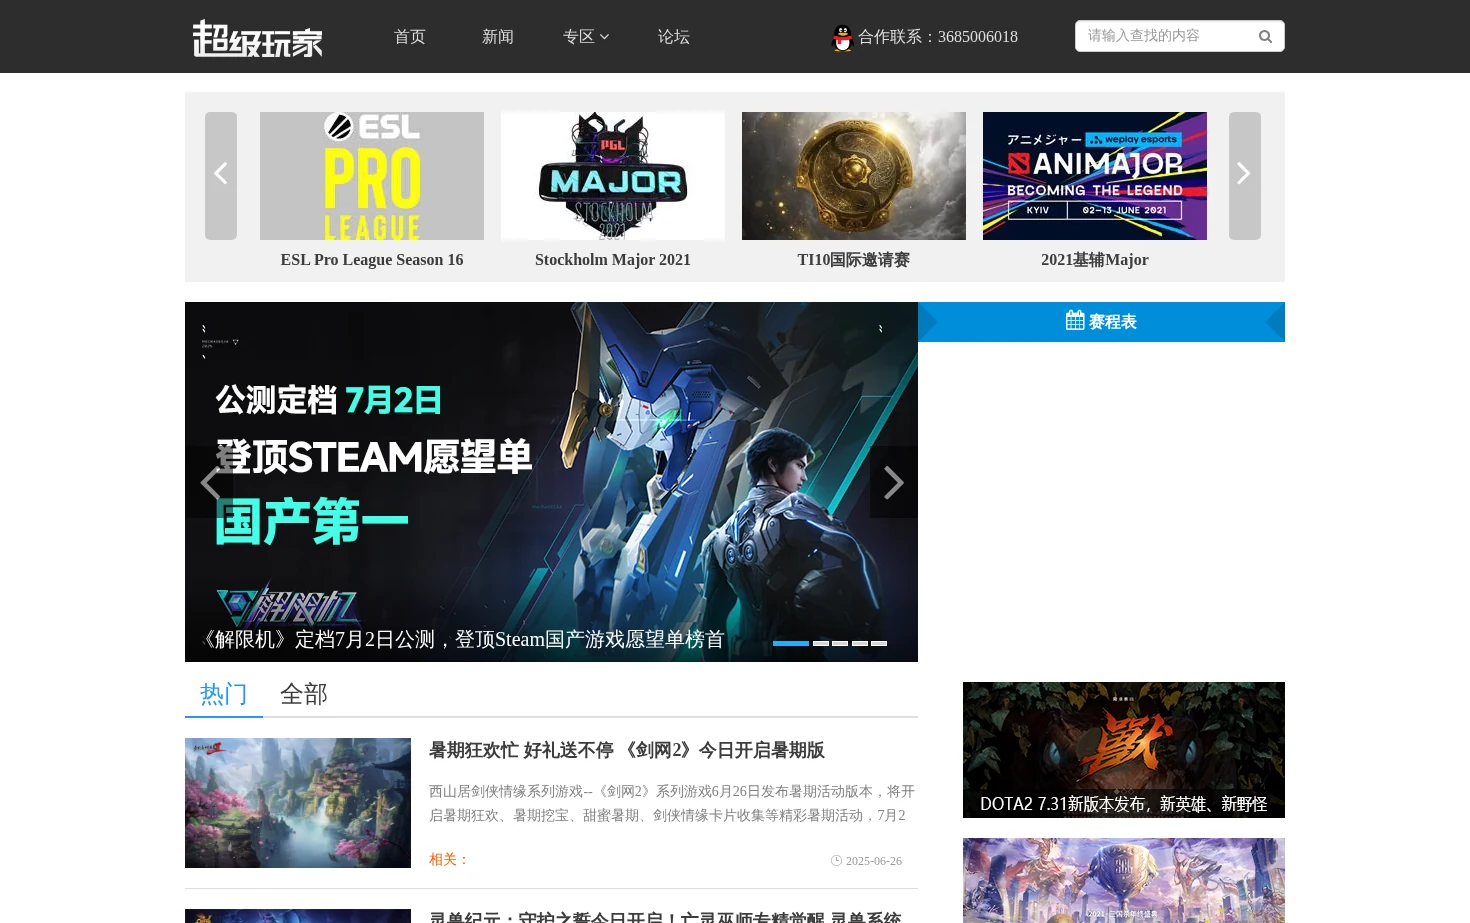Select the second banner slide indicator
This screenshot has height=923, width=1470.
coord(821,643)
